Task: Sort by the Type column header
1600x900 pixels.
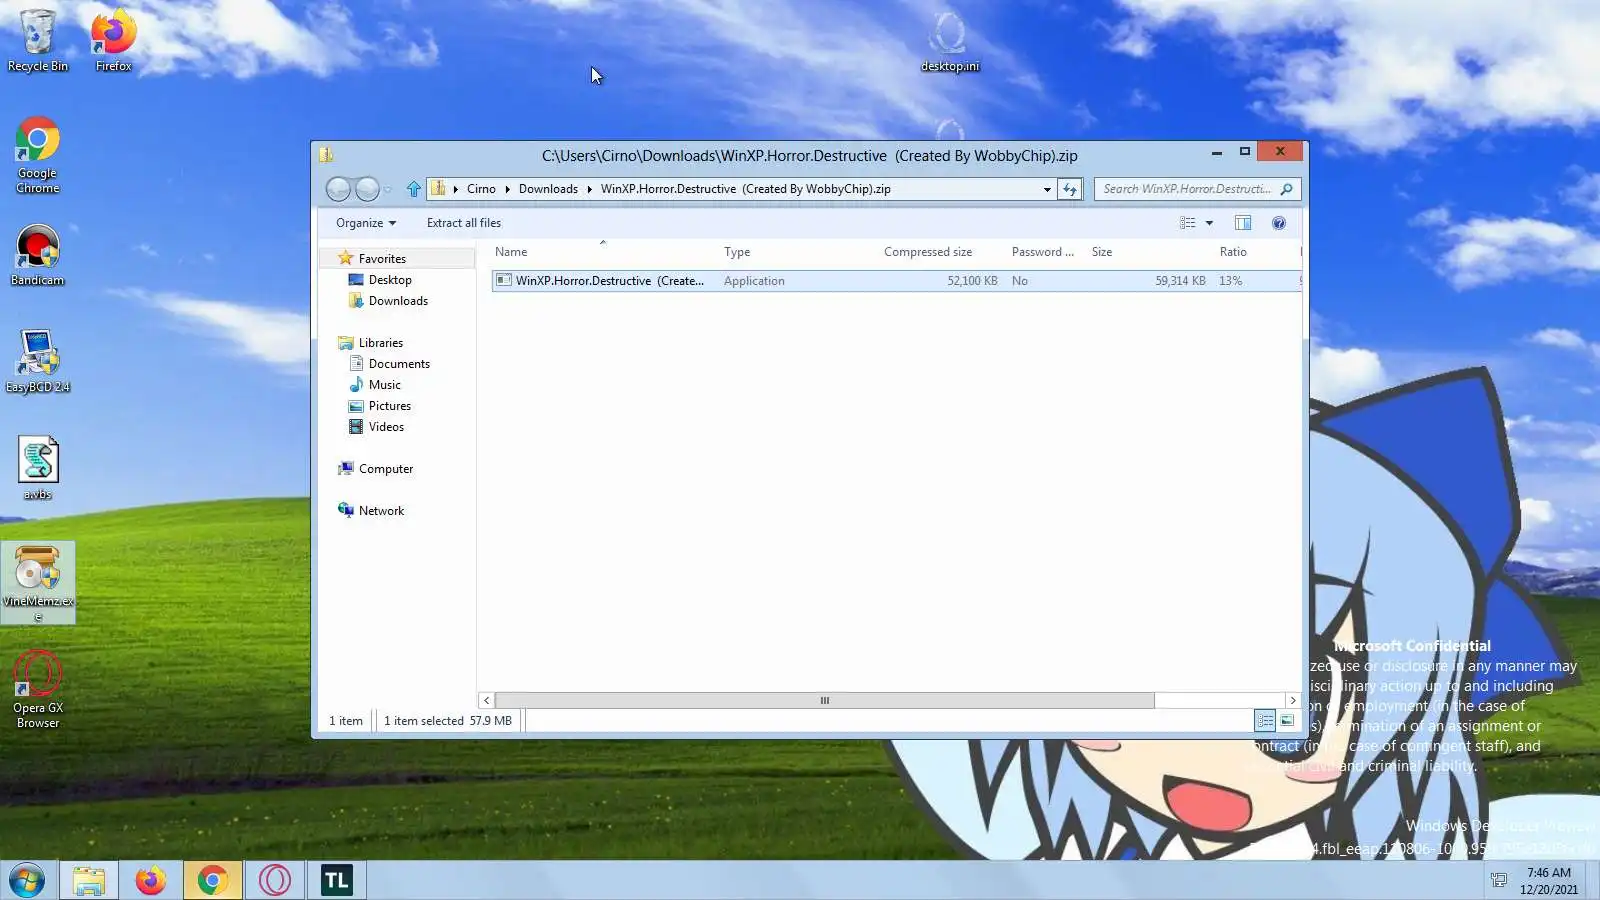Action: (x=797, y=252)
